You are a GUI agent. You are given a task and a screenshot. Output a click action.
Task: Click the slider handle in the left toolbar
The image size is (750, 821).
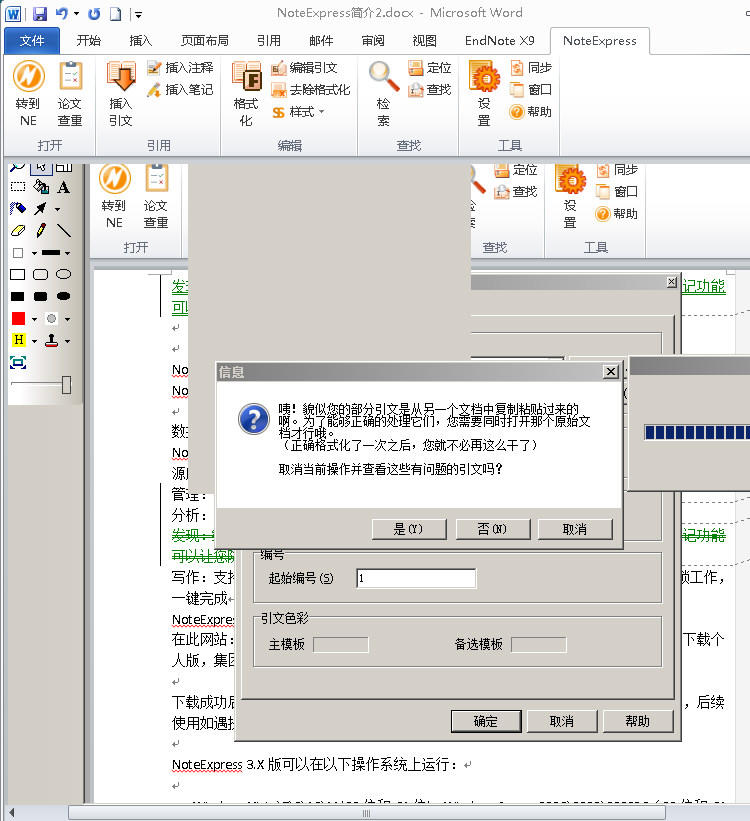pyautogui.click(x=67, y=384)
